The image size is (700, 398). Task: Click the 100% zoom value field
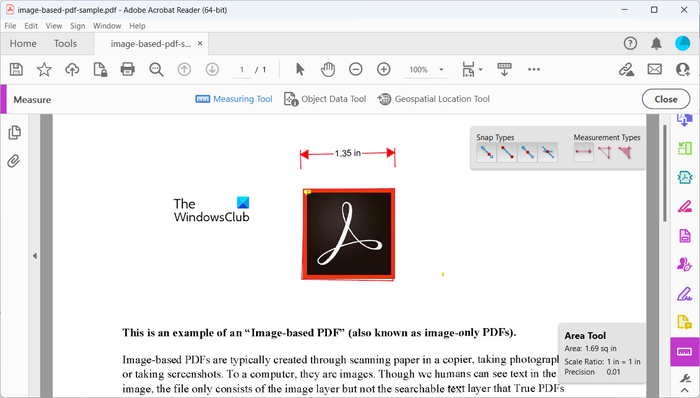(419, 70)
